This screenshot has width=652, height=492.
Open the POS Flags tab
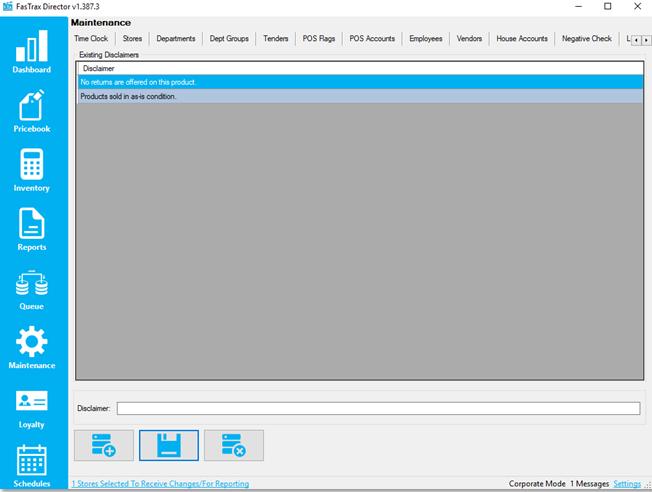click(x=319, y=39)
